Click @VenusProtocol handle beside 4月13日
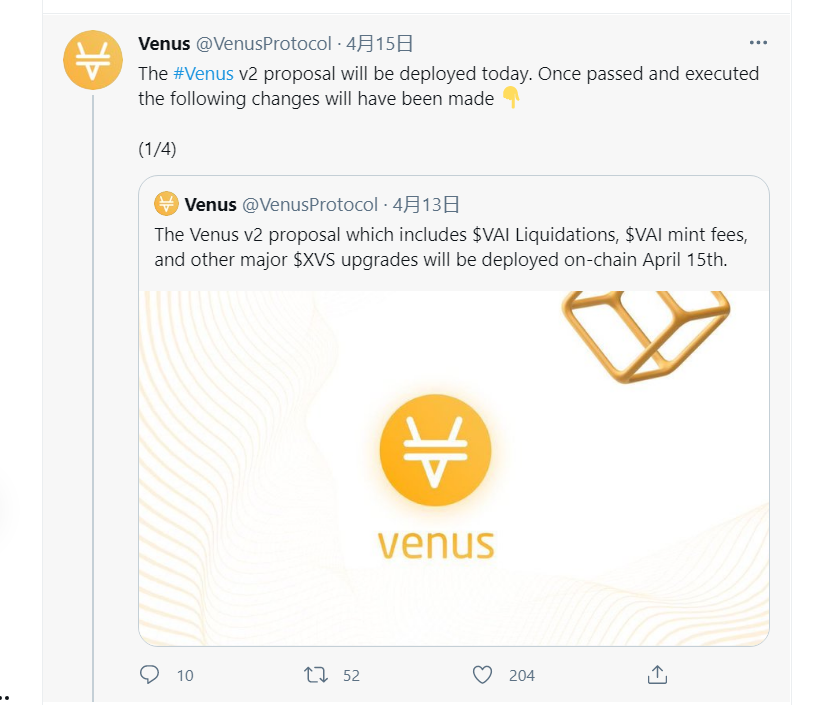This screenshot has width=815, height=705. tap(310, 205)
